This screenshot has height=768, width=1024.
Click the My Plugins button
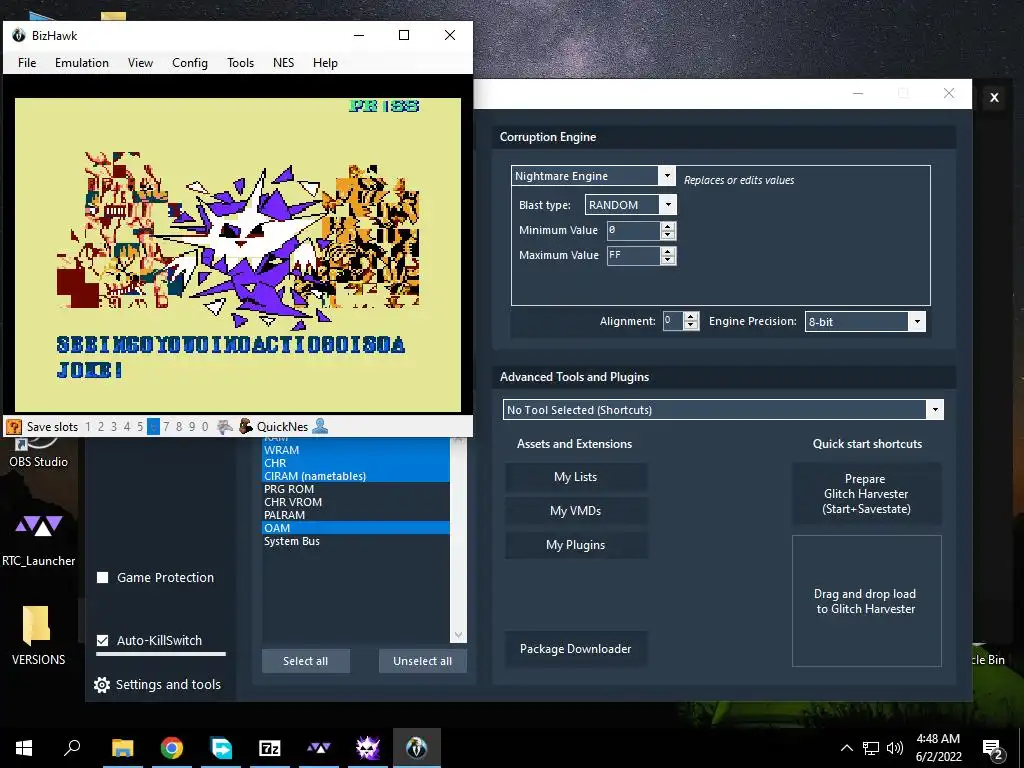click(576, 545)
